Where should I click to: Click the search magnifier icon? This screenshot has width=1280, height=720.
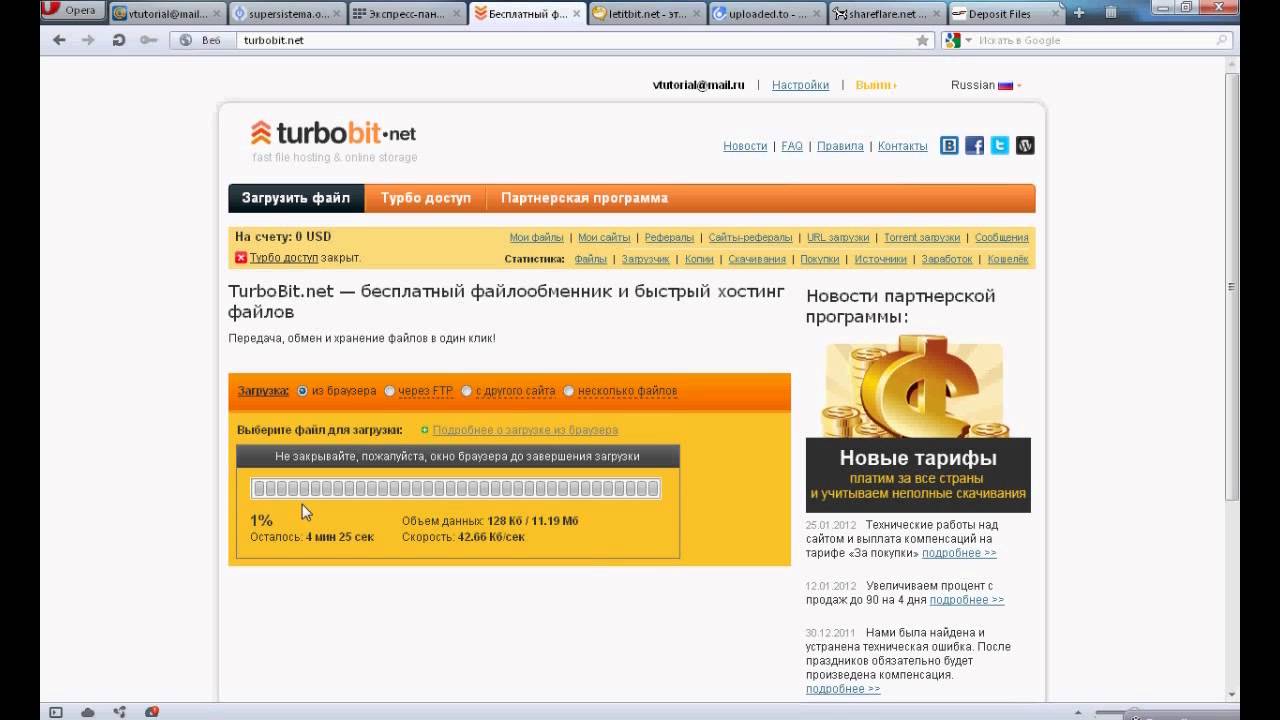click(1222, 40)
